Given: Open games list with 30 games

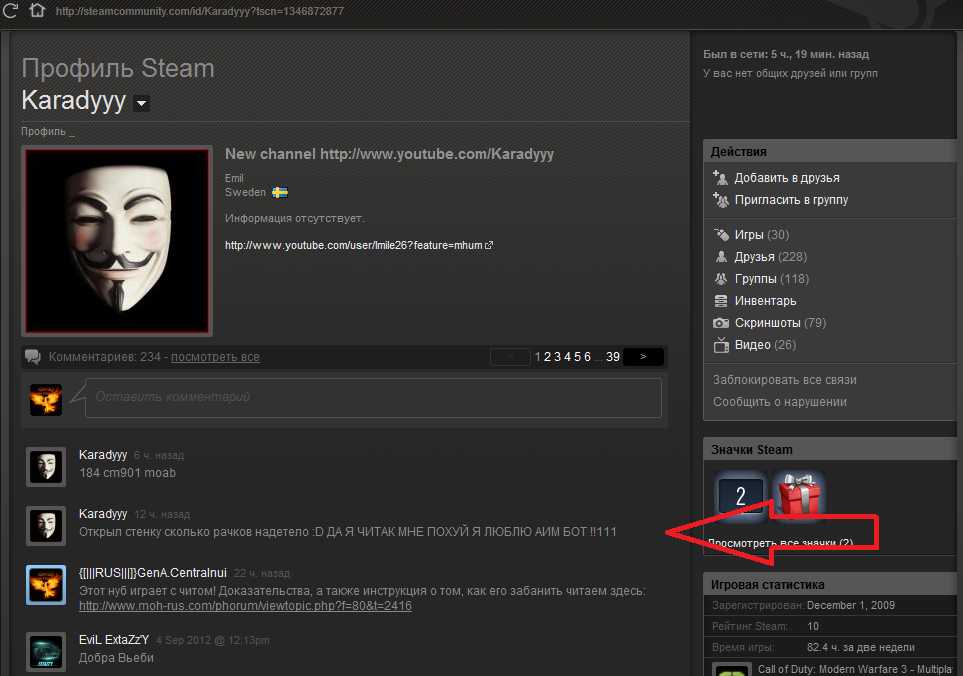Looking at the screenshot, I should pos(750,235).
